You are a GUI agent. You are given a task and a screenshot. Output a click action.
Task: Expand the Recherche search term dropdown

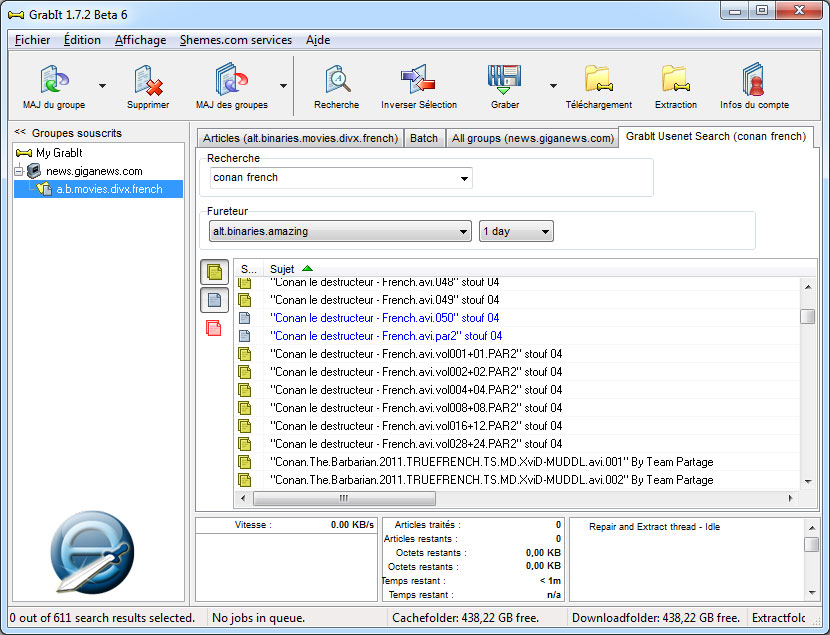pos(464,178)
